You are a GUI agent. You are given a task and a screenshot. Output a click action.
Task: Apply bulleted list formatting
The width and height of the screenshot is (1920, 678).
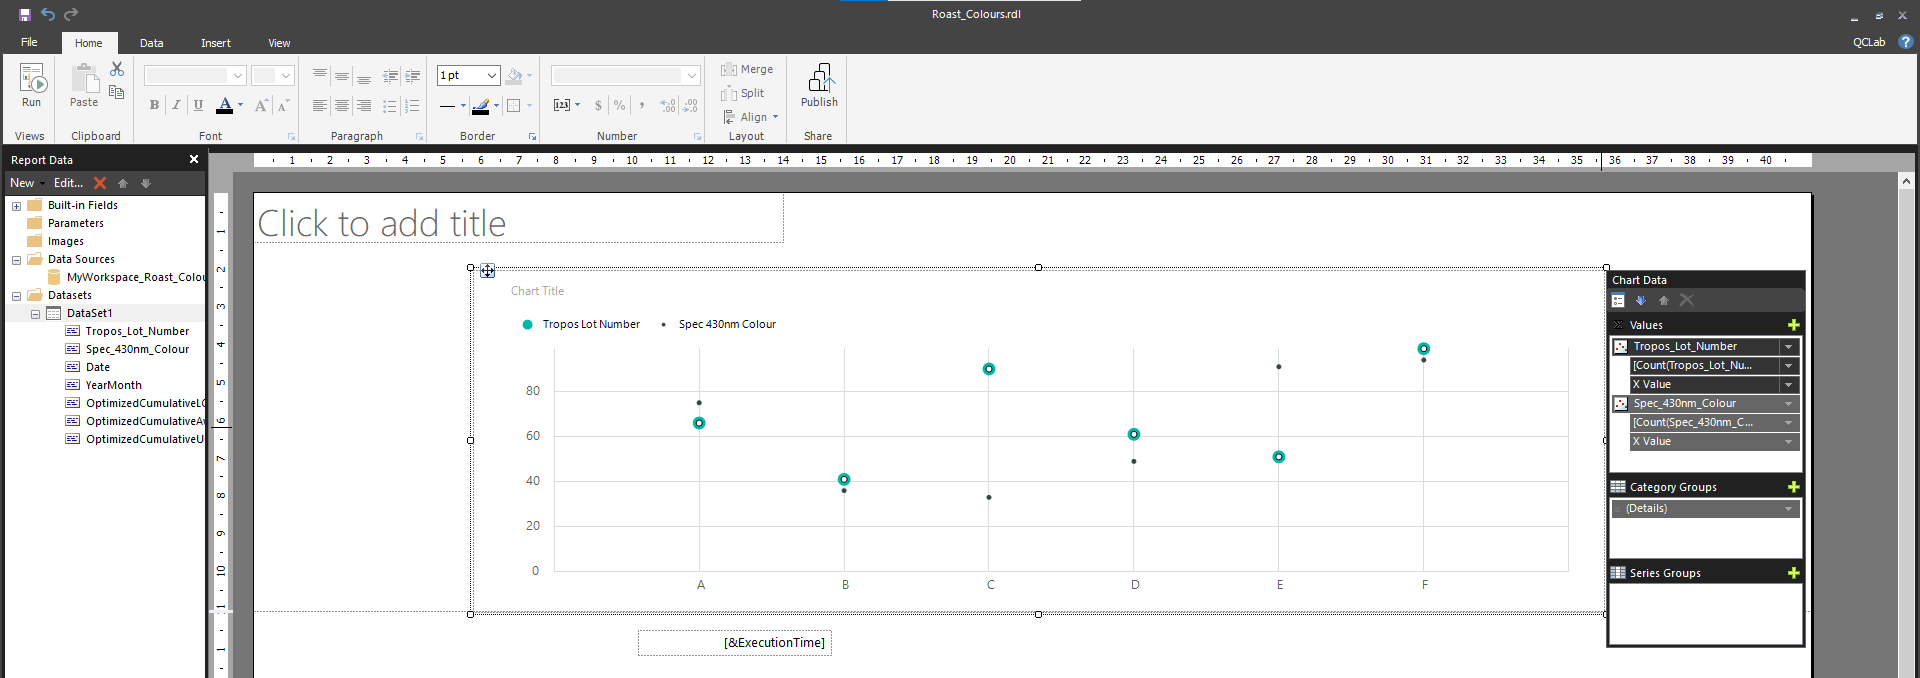click(390, 105)
